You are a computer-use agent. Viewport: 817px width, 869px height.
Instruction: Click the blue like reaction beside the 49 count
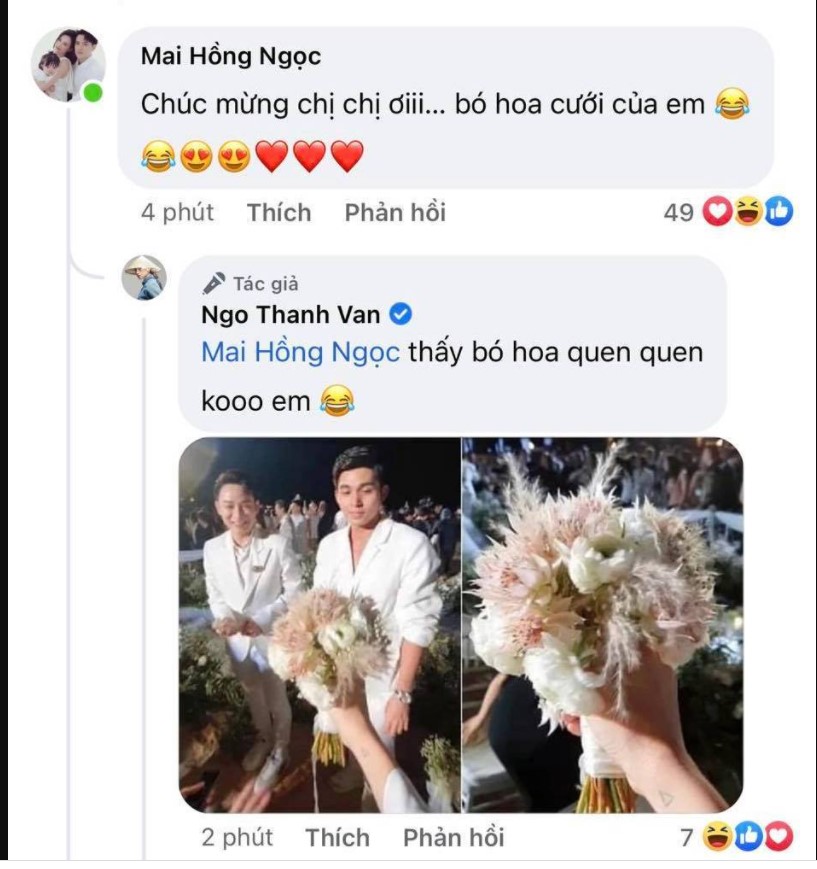(778, 213)
